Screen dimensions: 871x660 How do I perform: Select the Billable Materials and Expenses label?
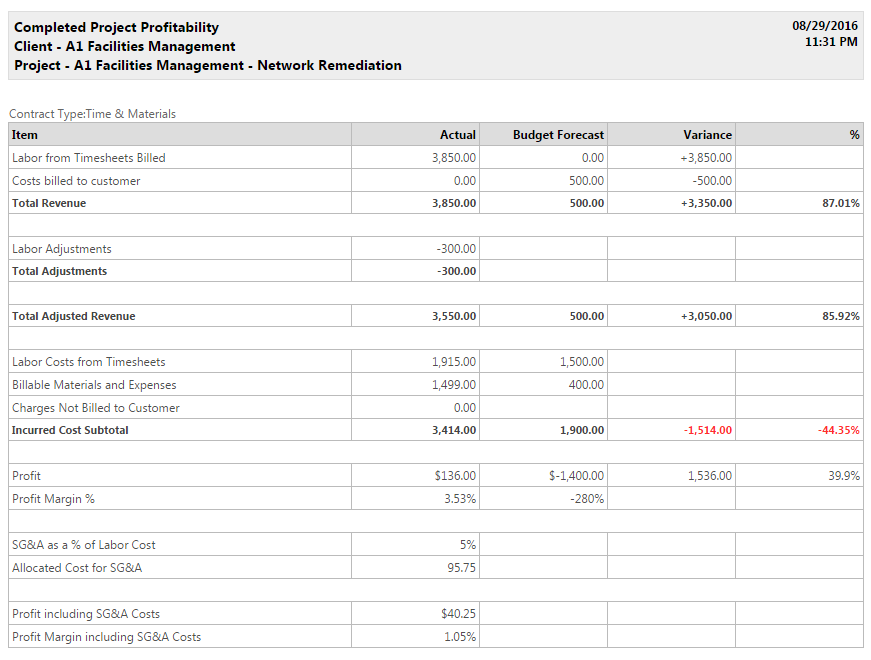coord(94,385)
